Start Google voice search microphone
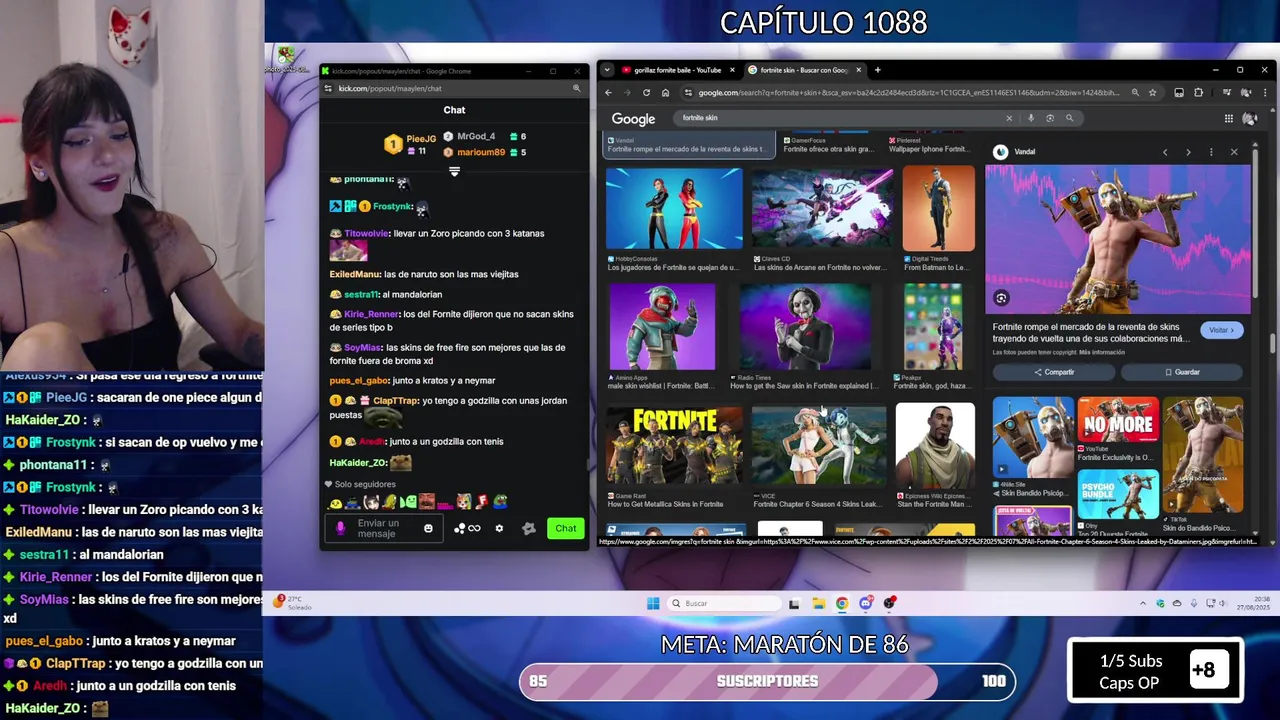 1031,118
